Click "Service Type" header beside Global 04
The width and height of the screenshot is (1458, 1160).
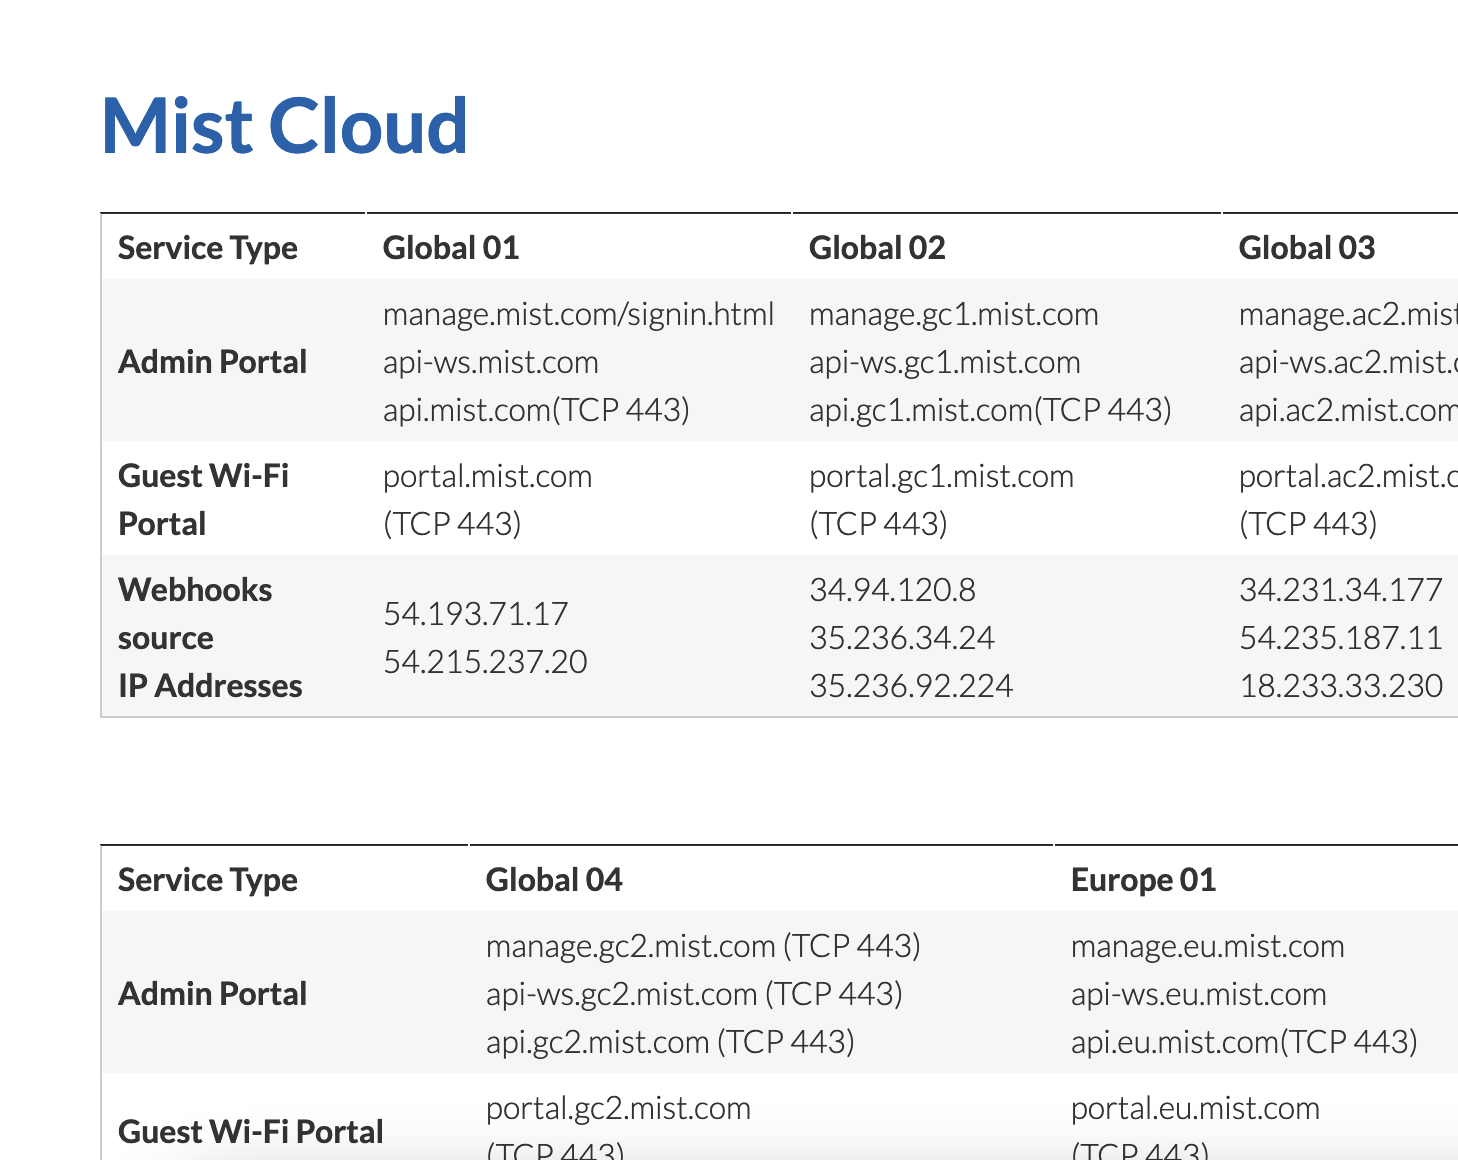coord(208,880)
